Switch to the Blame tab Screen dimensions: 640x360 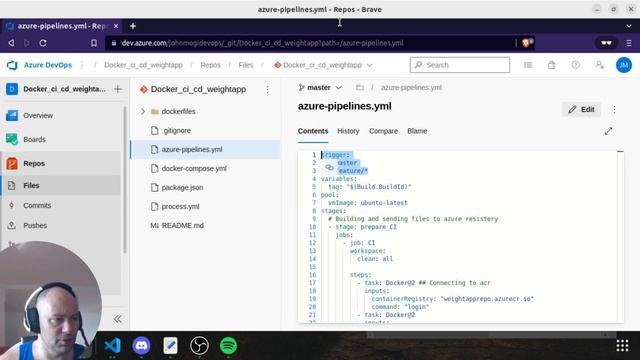tap(417, 131)
